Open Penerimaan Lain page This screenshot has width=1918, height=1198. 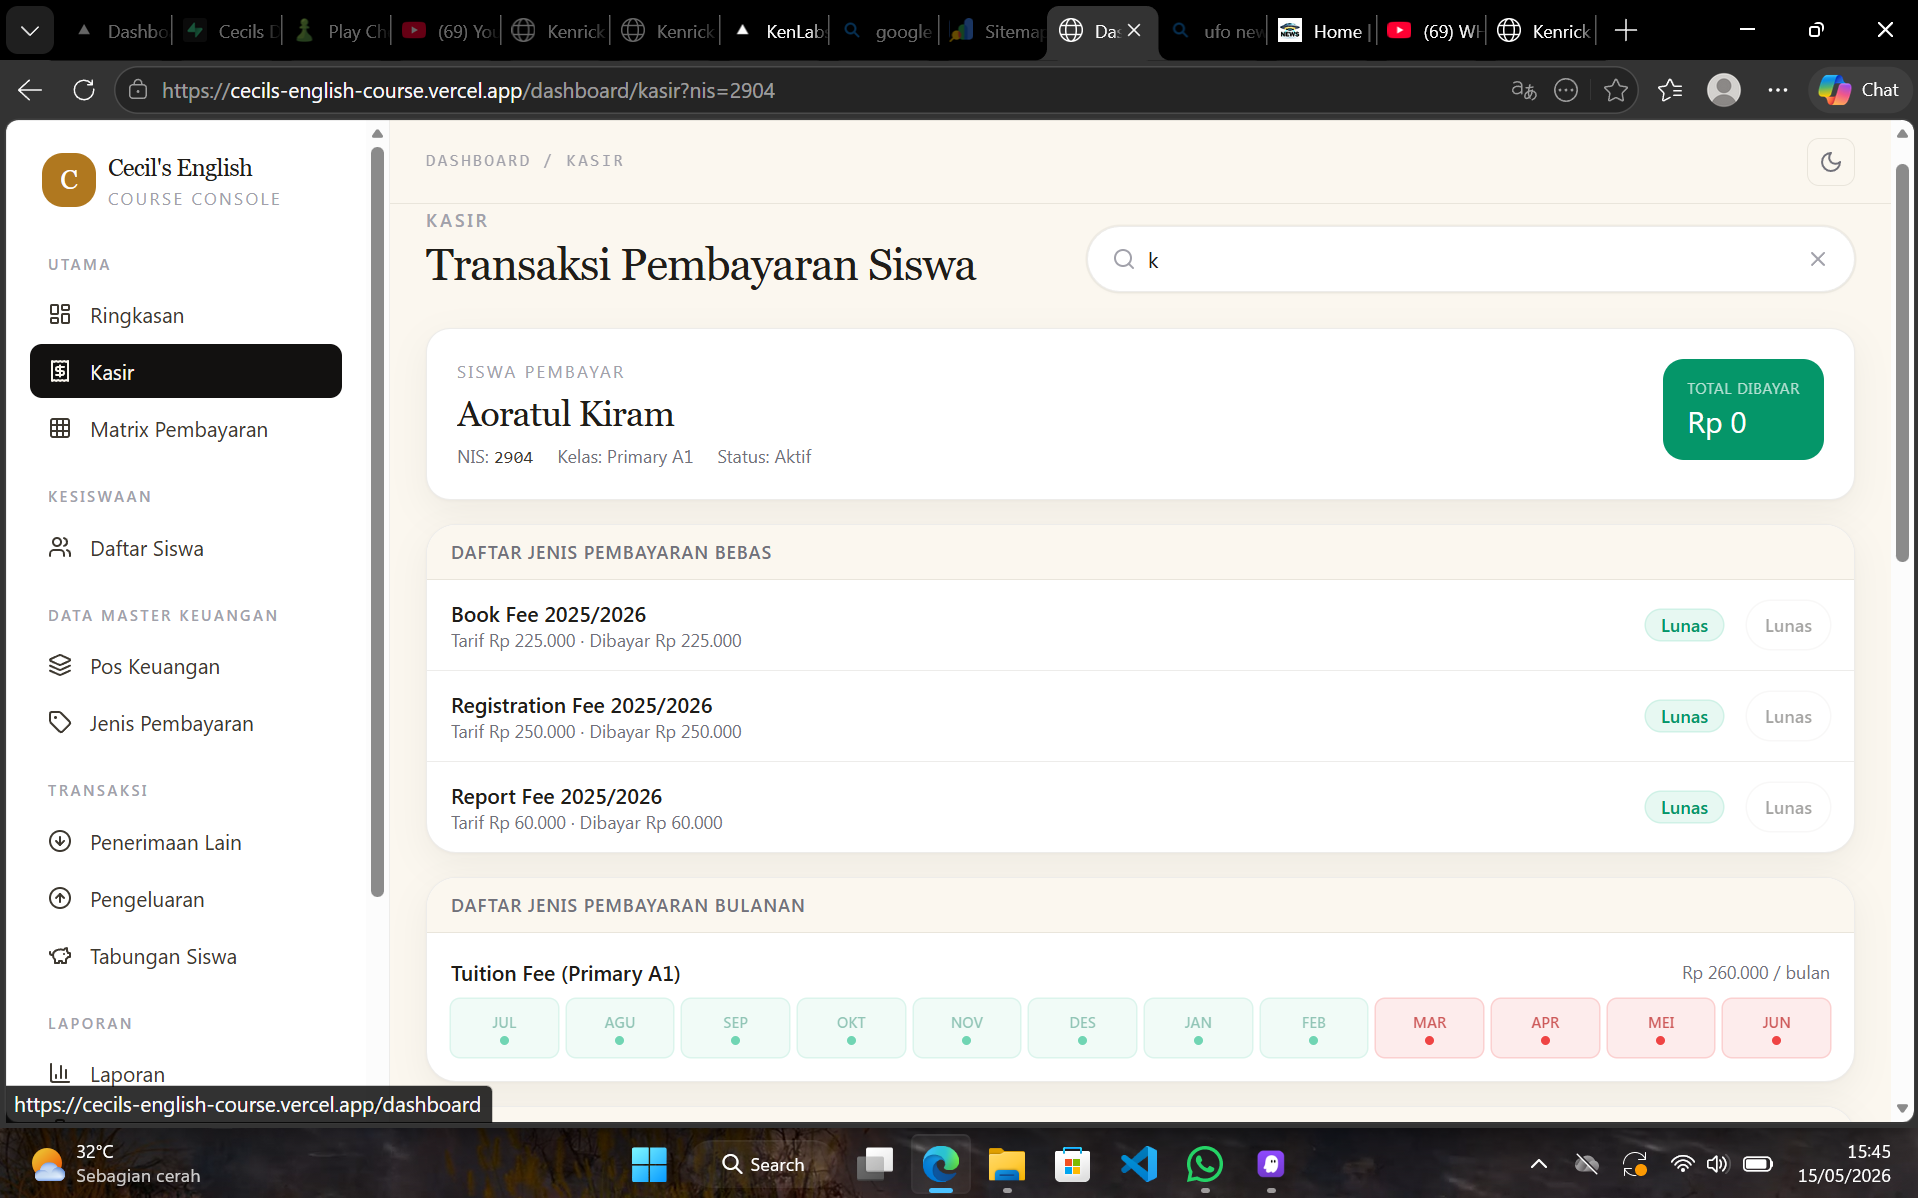coord(186,842)
